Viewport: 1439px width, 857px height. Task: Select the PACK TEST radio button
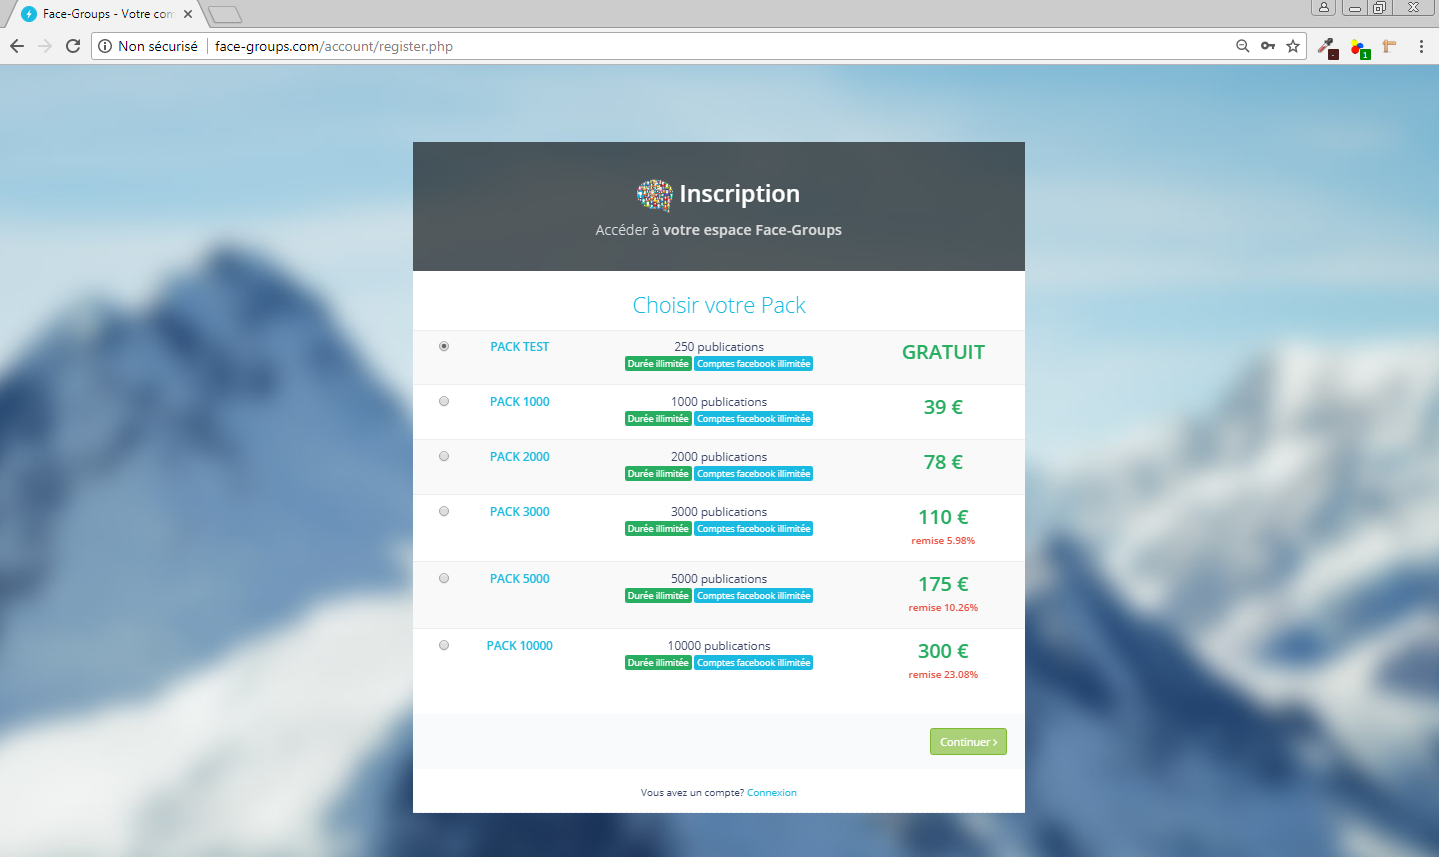[444, 346]
